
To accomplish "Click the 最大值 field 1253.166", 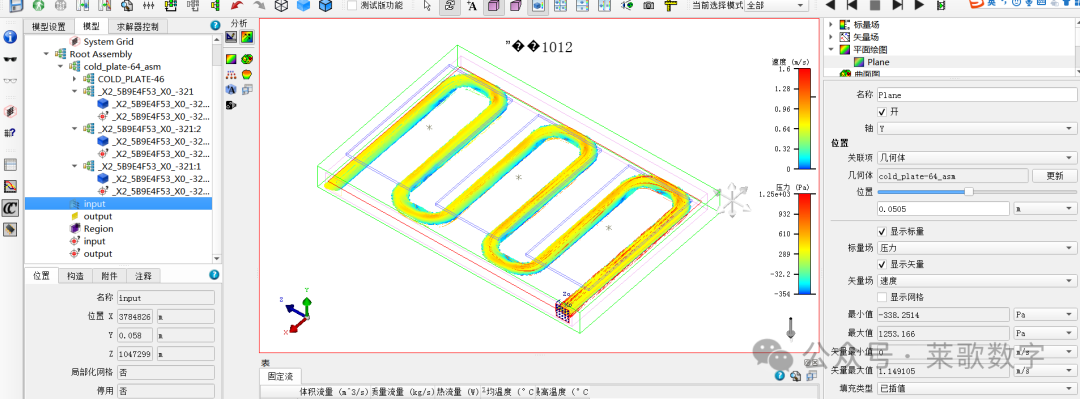I will (x=944, y=334).
